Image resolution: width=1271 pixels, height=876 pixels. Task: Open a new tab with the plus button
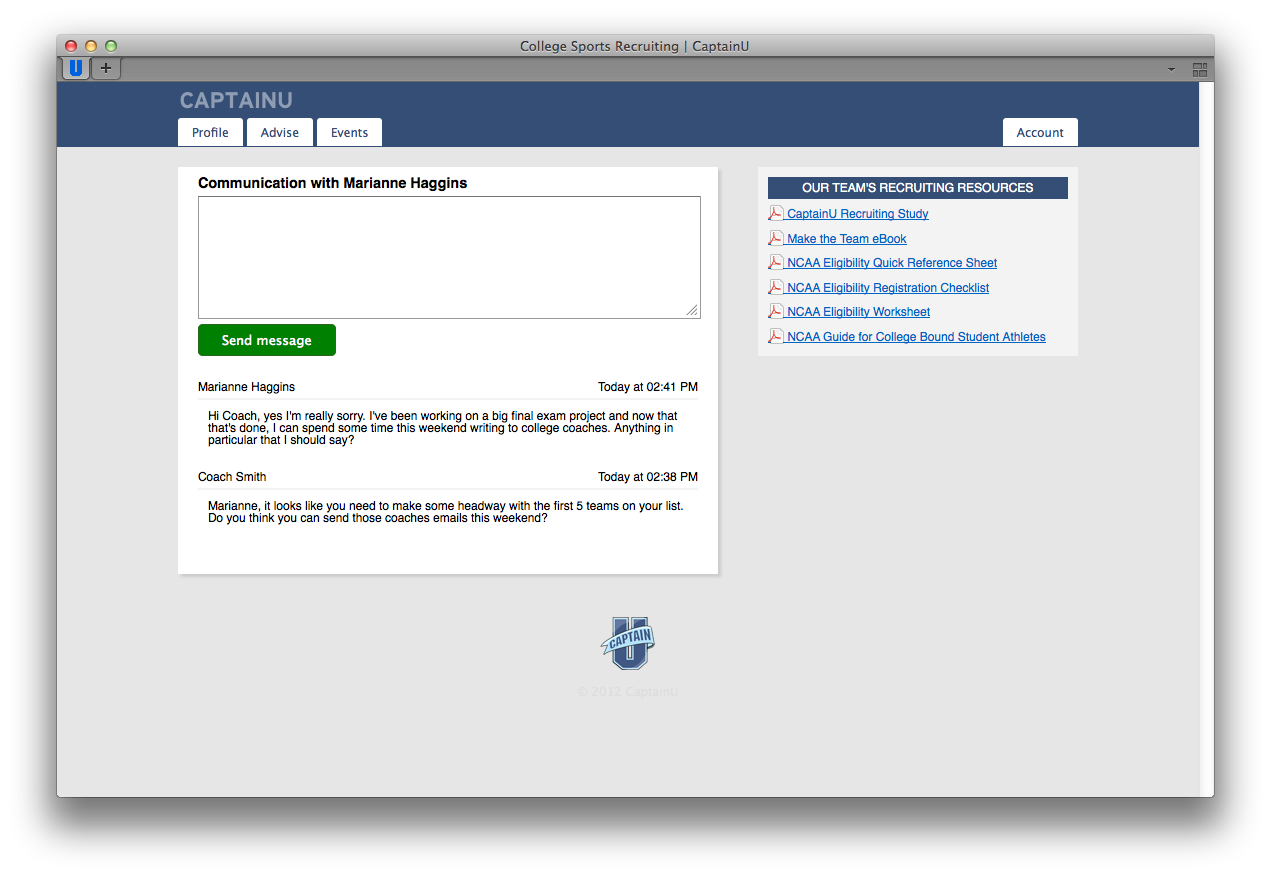(106, 69)
